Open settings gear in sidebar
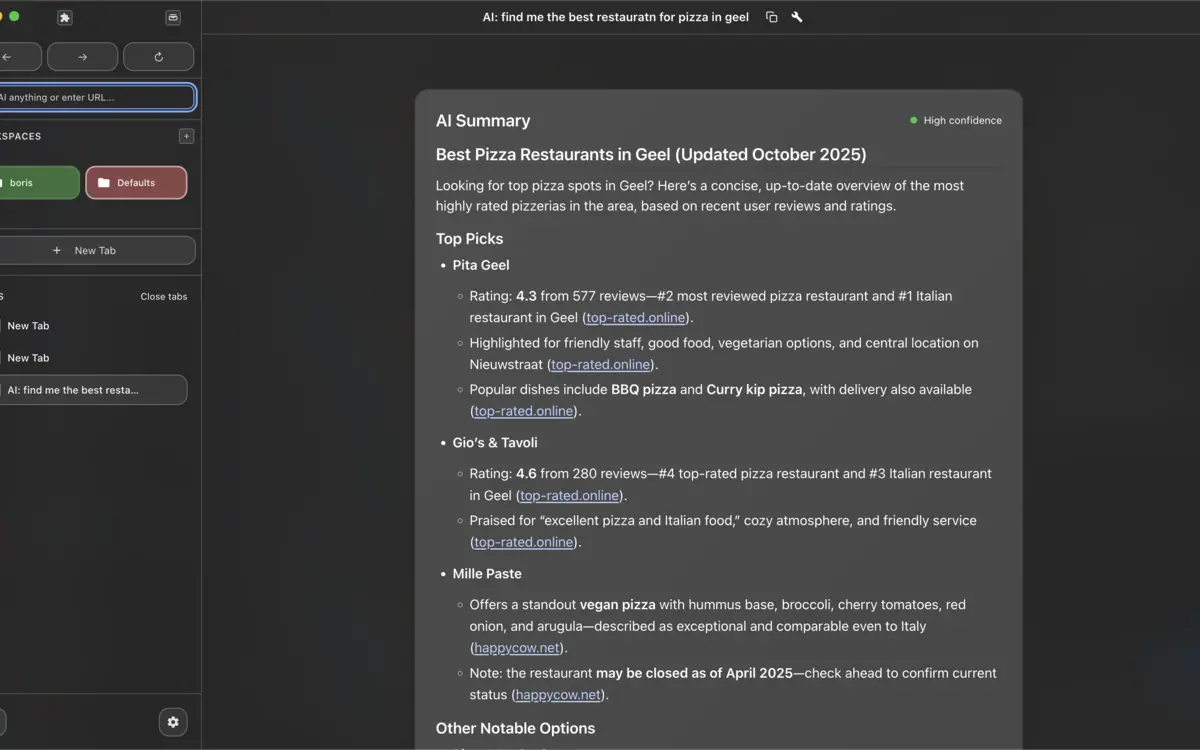 [x=173, y=722]
